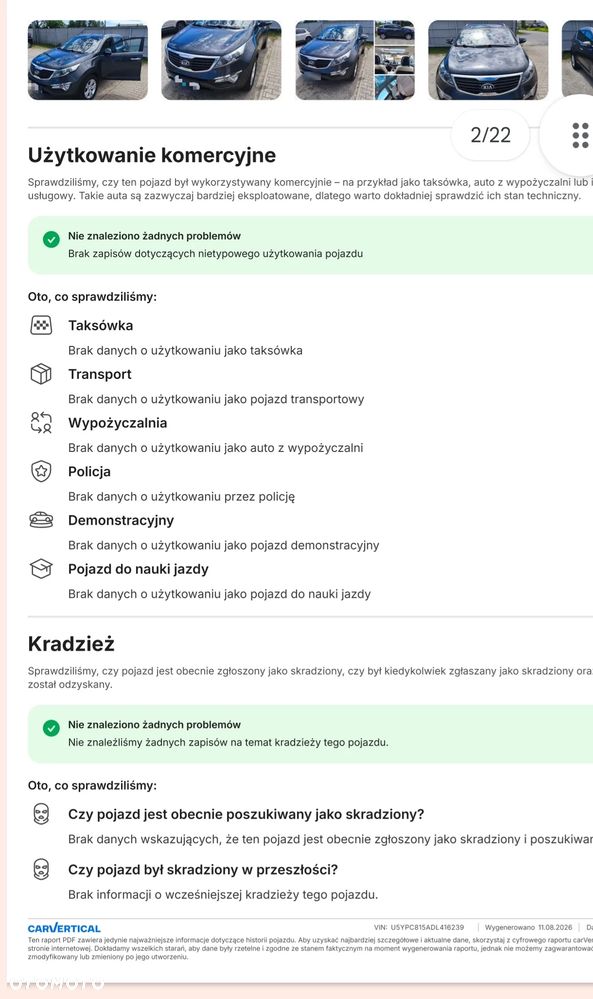Click the thief mask icon for currently wanted question

pyautogui.click(x=41, y=814)
